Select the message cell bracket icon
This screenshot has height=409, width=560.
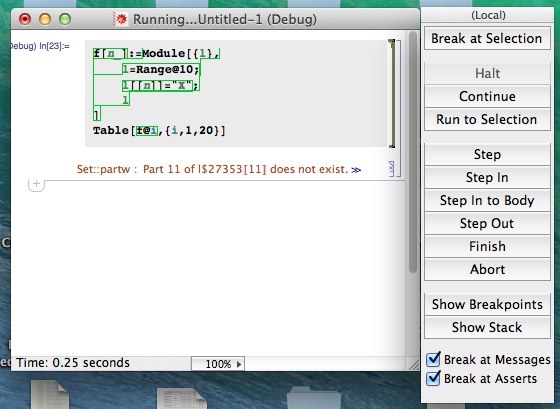point(391,169)
